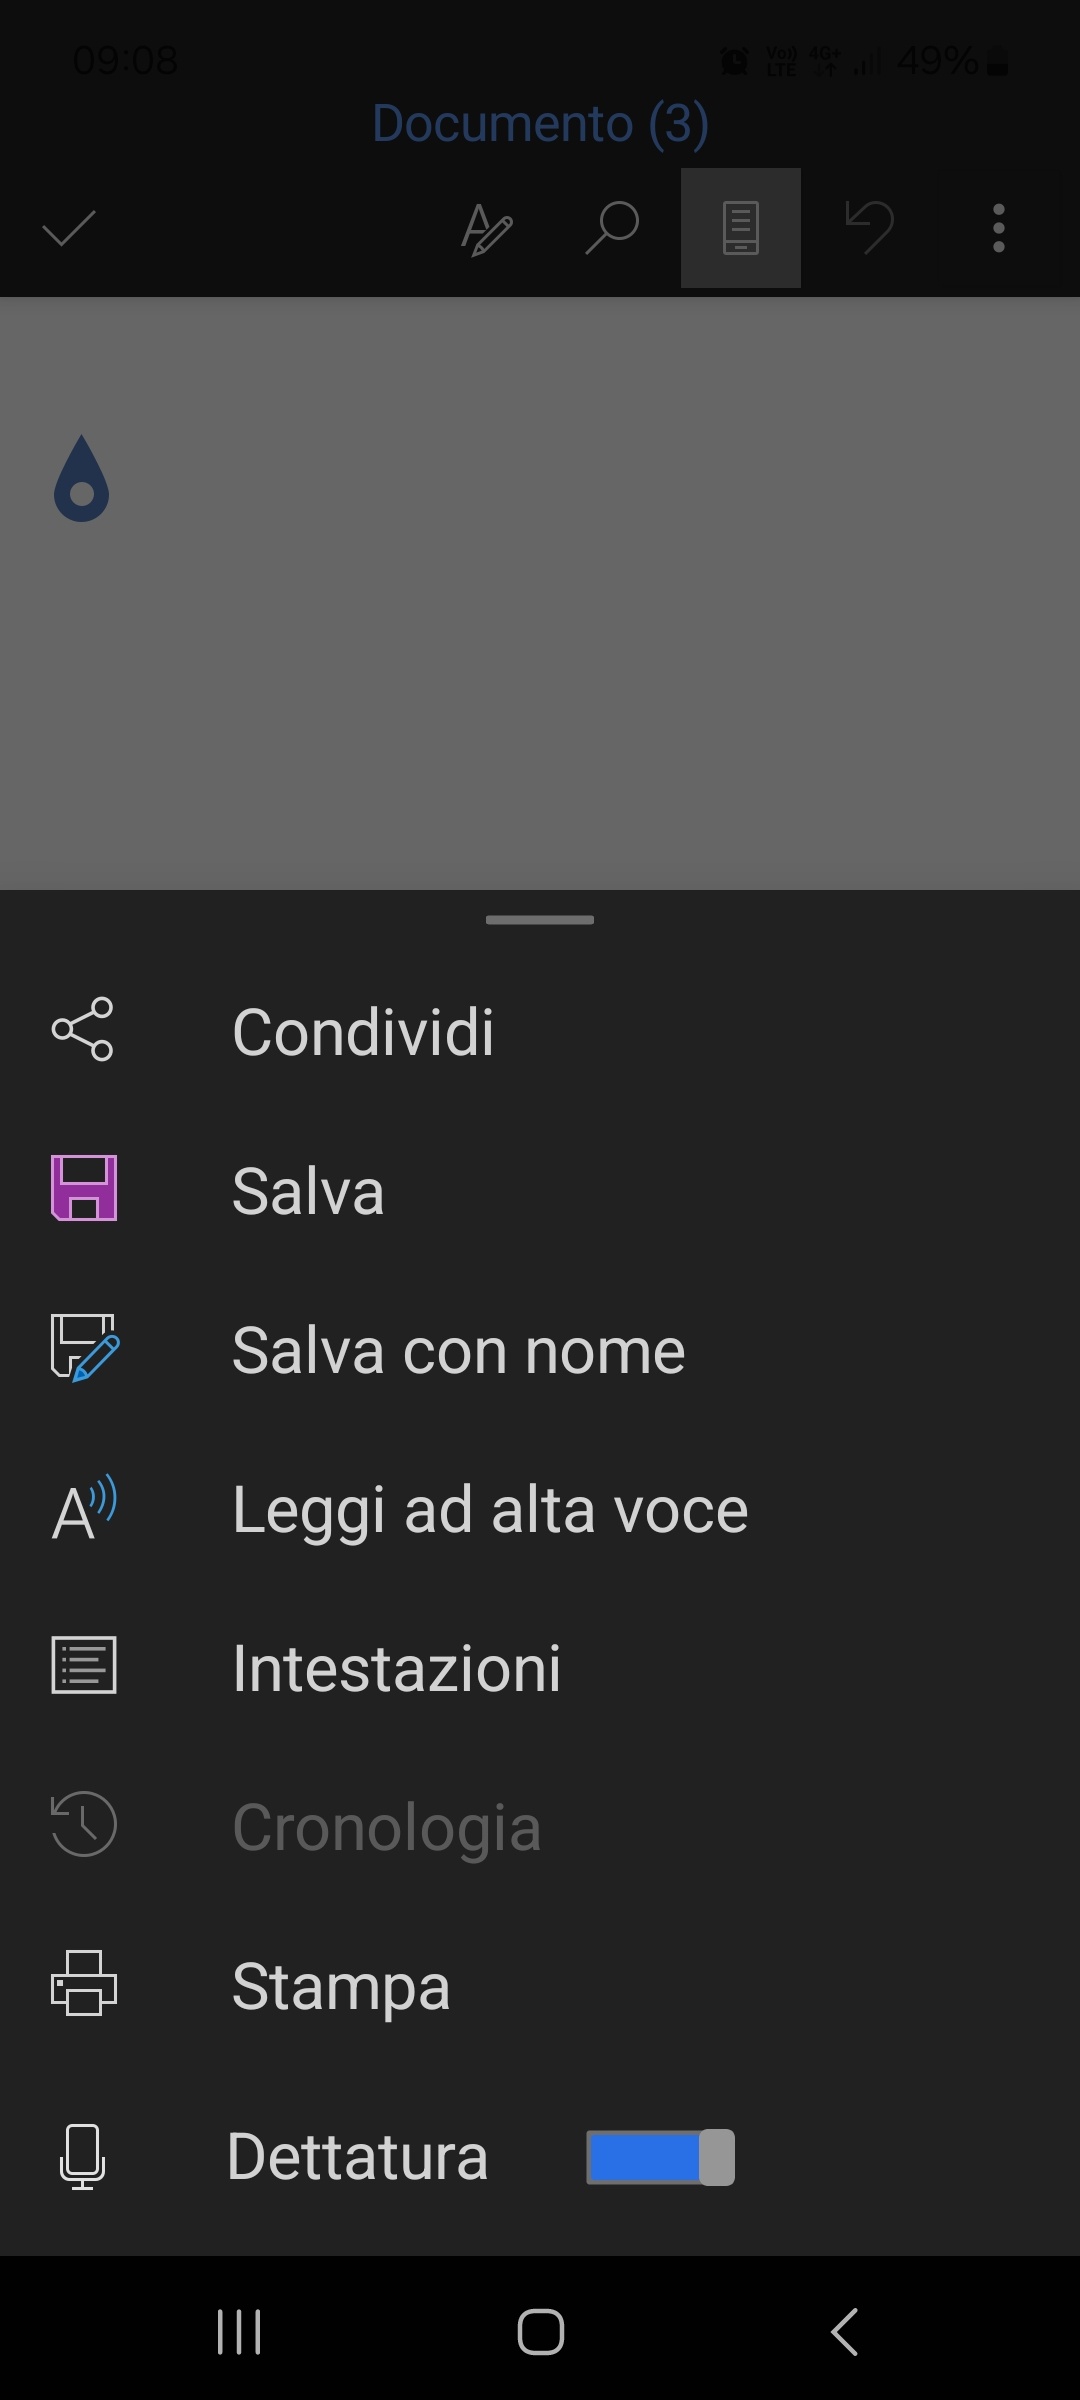Viewport: 1080px width, 2400px height.
Task: Open the pen editing tools icon
Action: [x=487, y=229]
